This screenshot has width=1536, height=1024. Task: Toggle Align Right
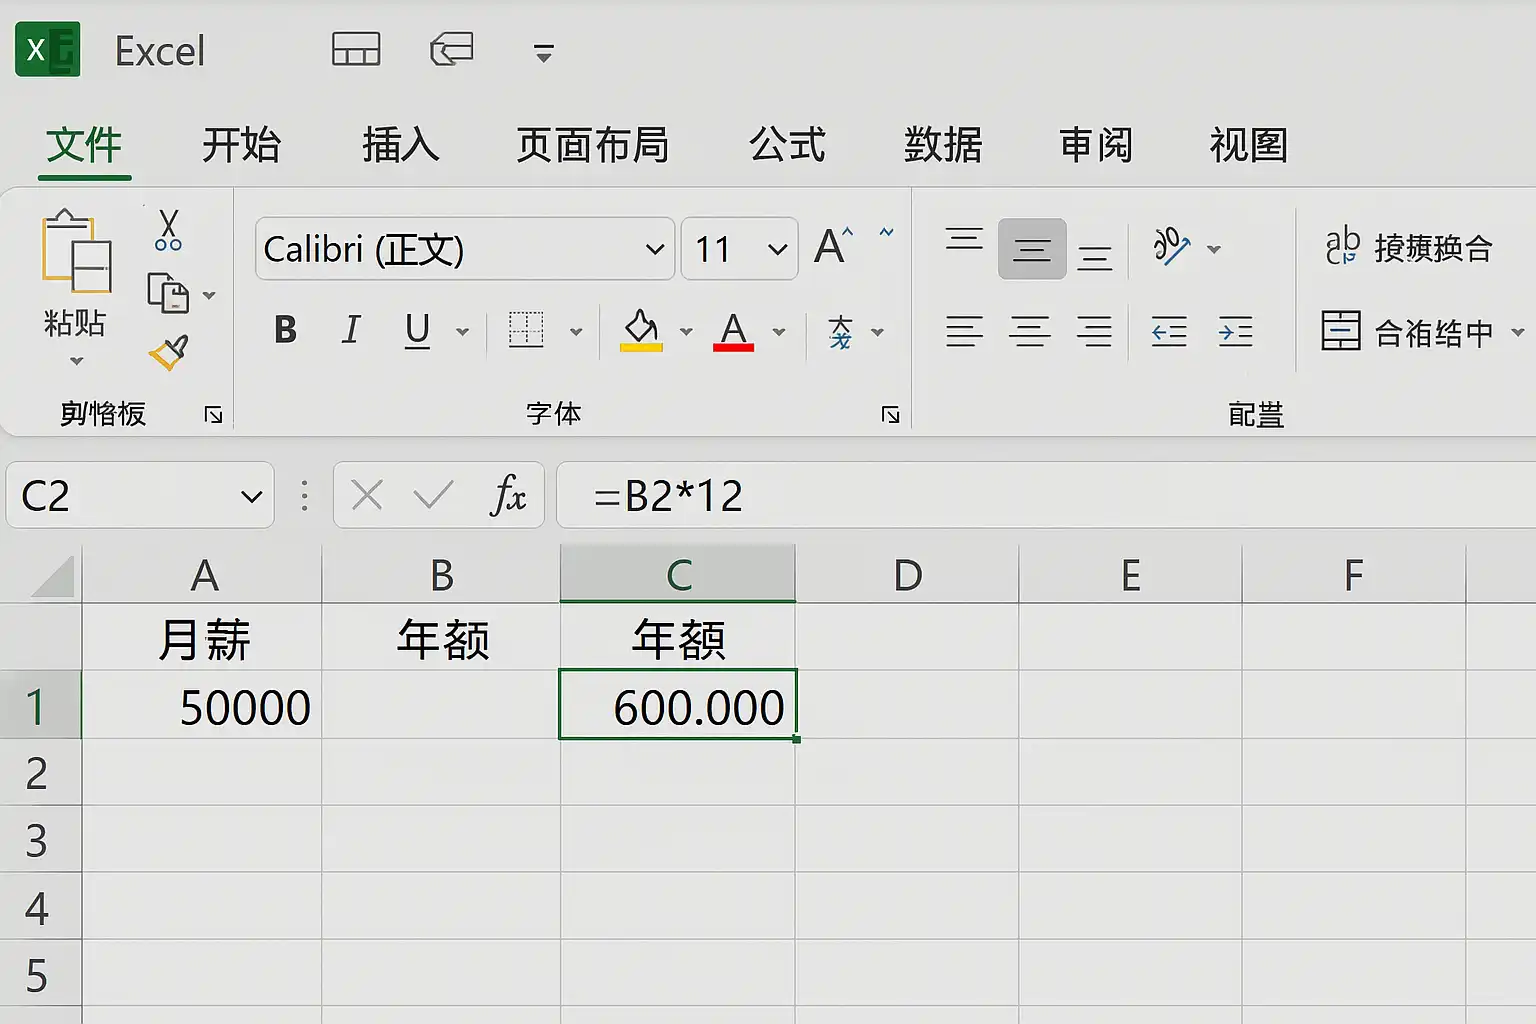[x=1095, y=331]
